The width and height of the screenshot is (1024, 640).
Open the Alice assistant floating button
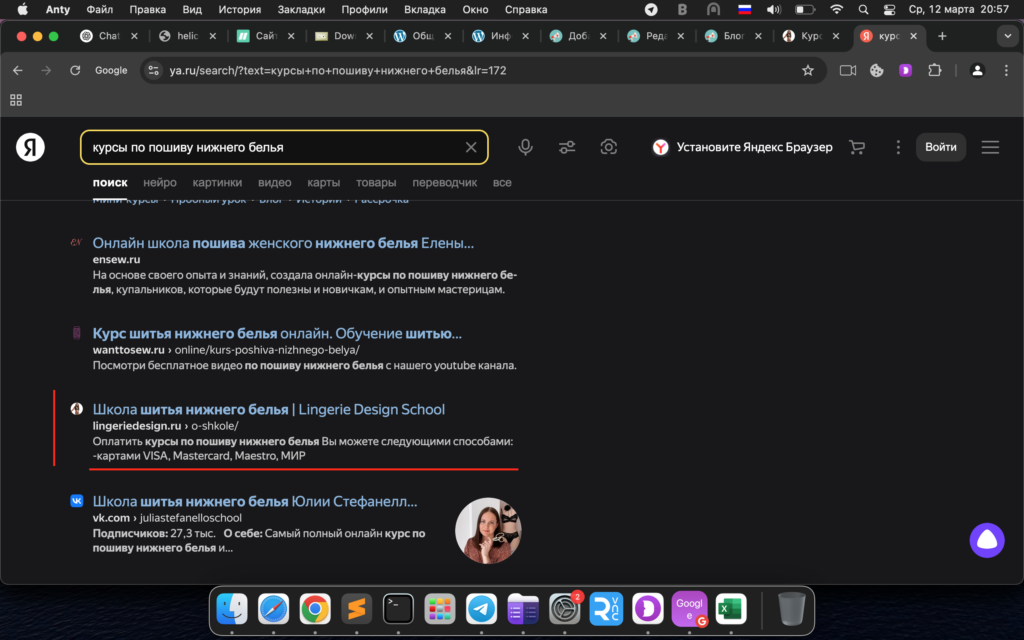[x=987, y=540]
